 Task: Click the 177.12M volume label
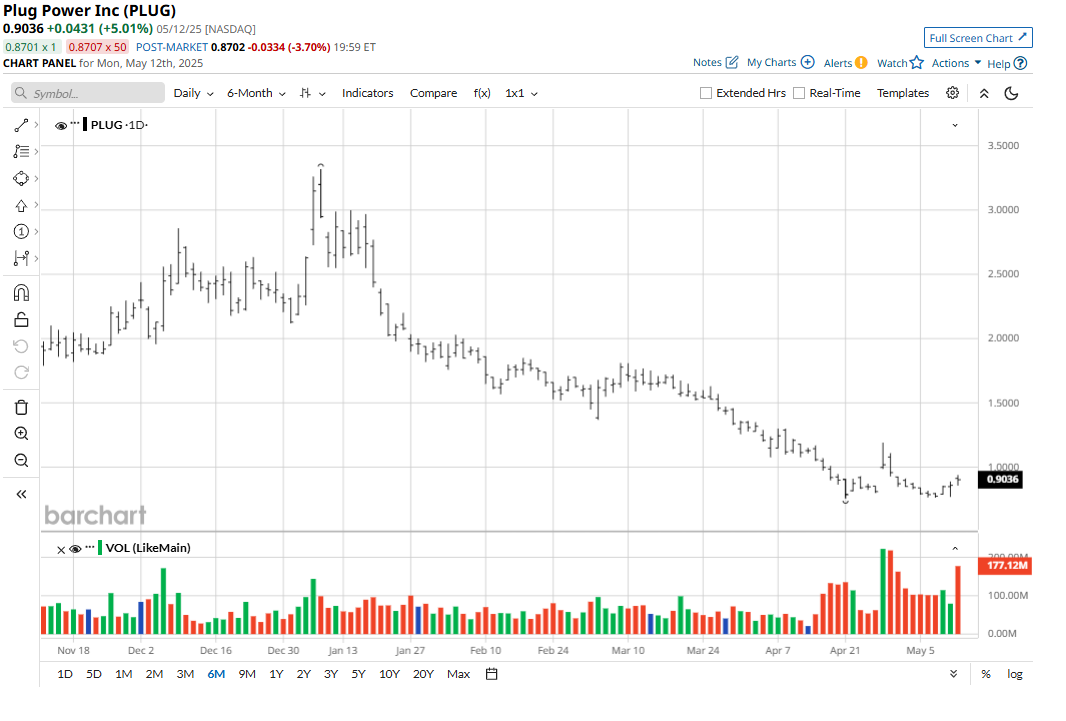1005,565
